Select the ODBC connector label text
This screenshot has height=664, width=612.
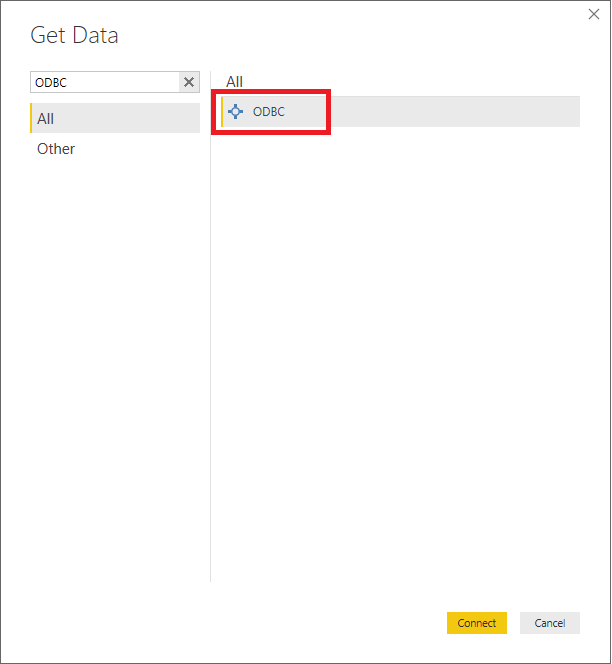269,112
